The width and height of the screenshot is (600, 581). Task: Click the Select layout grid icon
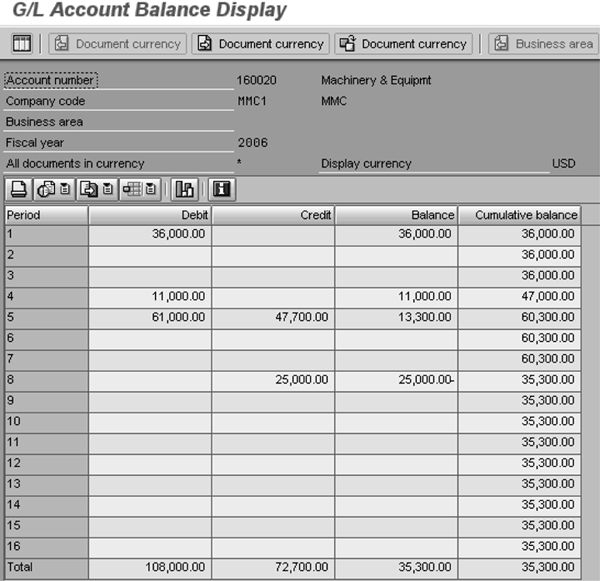(x=132, y=189)
